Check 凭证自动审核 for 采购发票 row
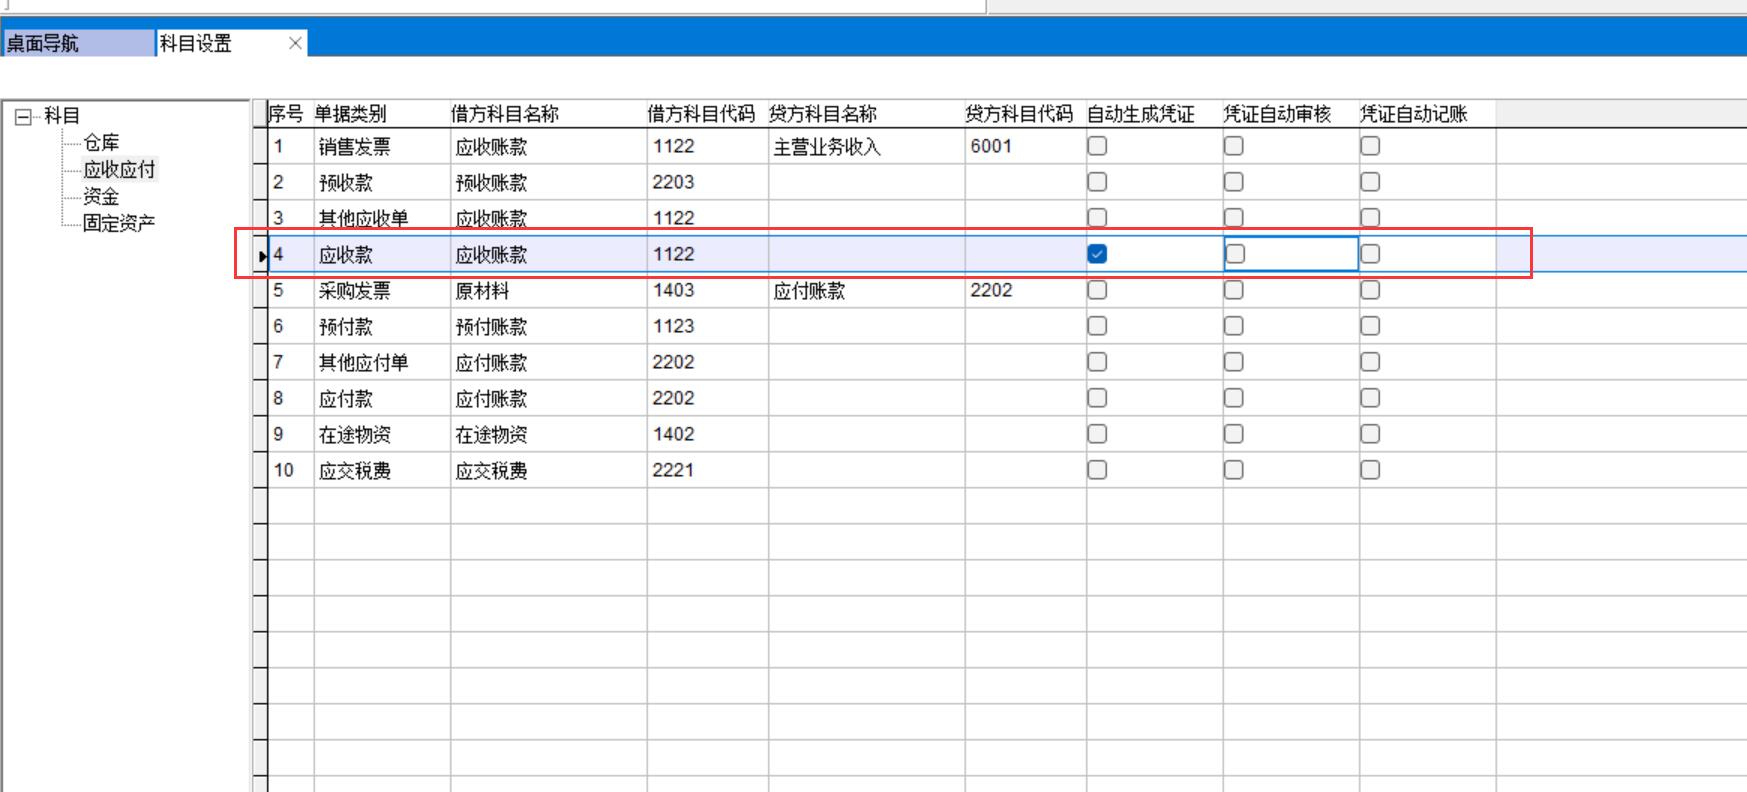 (1234, 290)
